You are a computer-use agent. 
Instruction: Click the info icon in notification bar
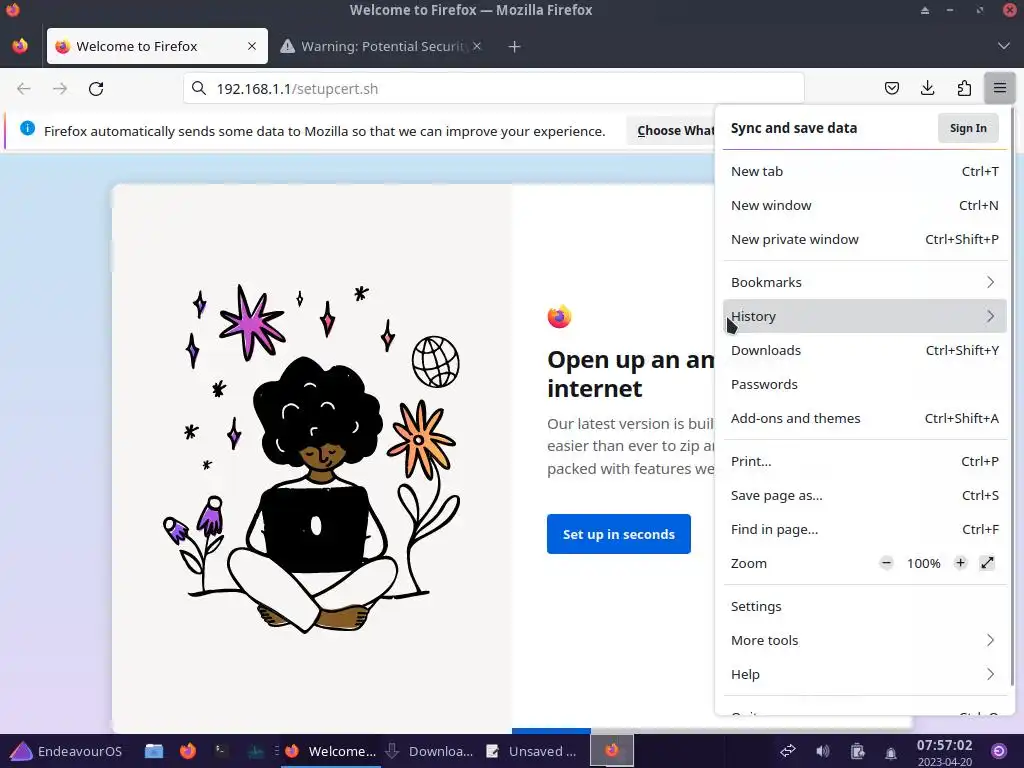coord(27,129)
